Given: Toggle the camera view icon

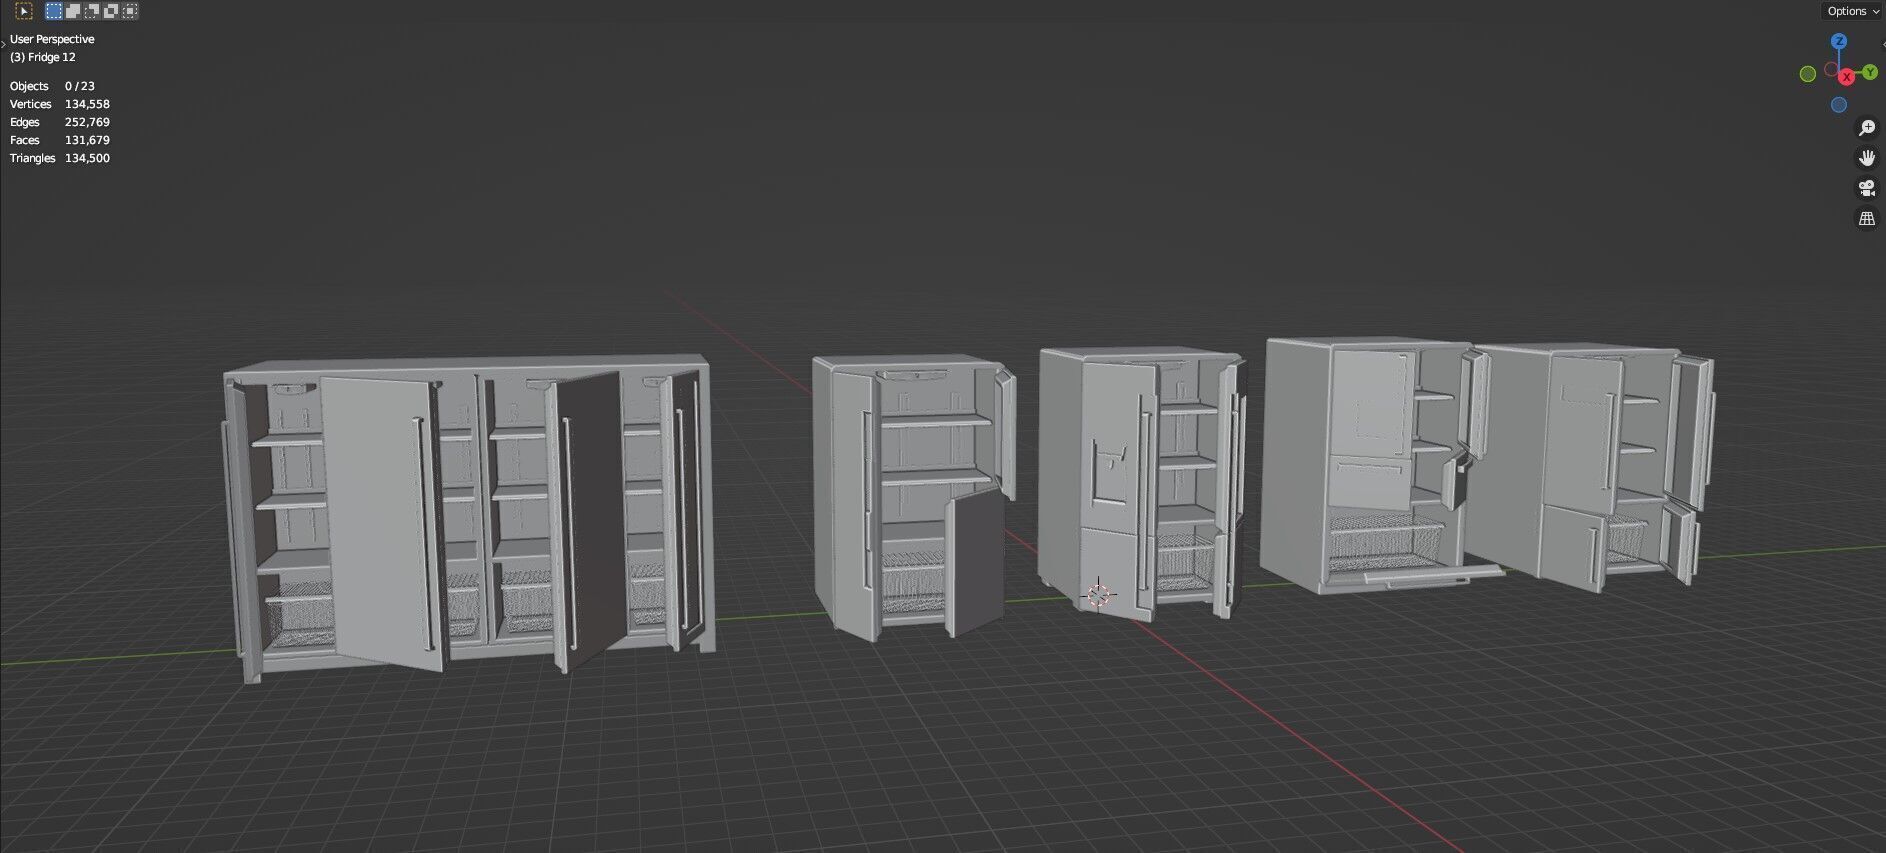Looking at the screenshot, I should click(x=1866, y=188).
